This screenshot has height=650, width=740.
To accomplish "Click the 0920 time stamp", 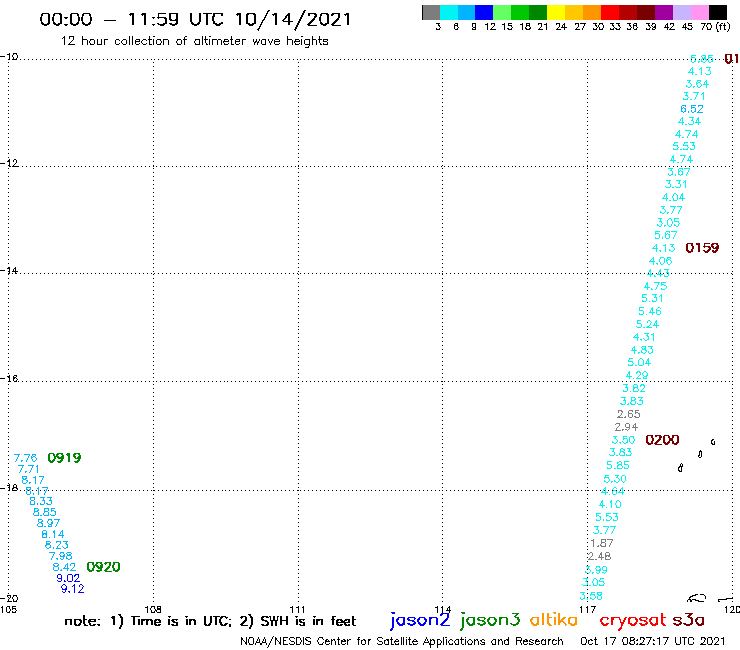I will click(103, 566).
